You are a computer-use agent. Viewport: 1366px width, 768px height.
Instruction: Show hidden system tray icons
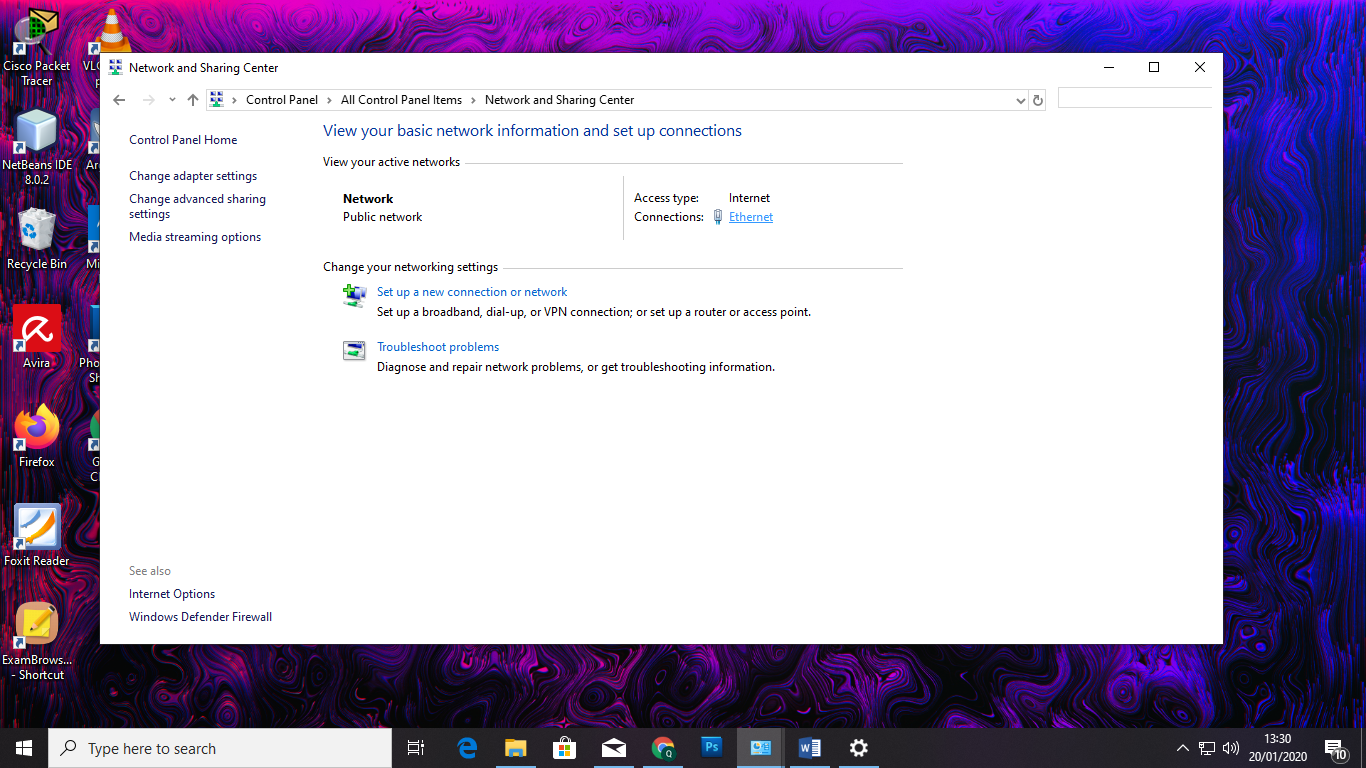point(1182,748)
